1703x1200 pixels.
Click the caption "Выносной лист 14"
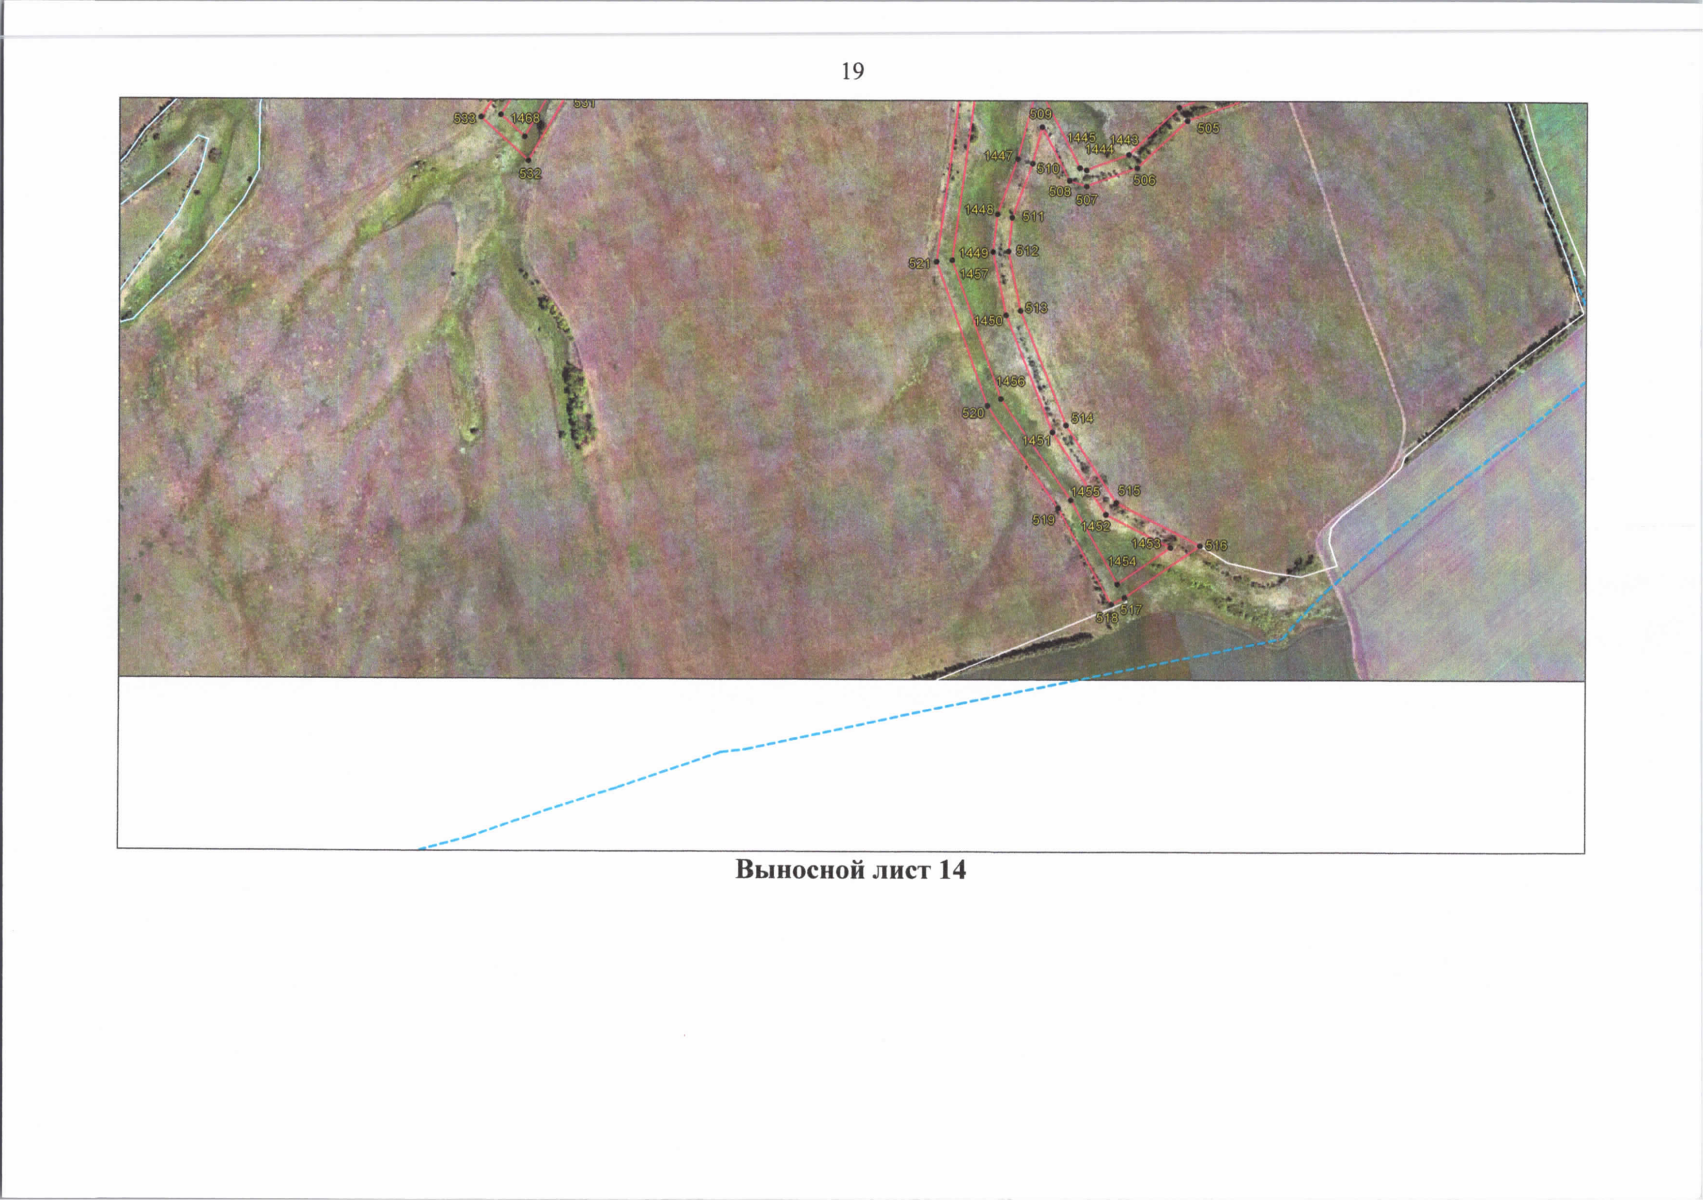(x=850, y=870)
